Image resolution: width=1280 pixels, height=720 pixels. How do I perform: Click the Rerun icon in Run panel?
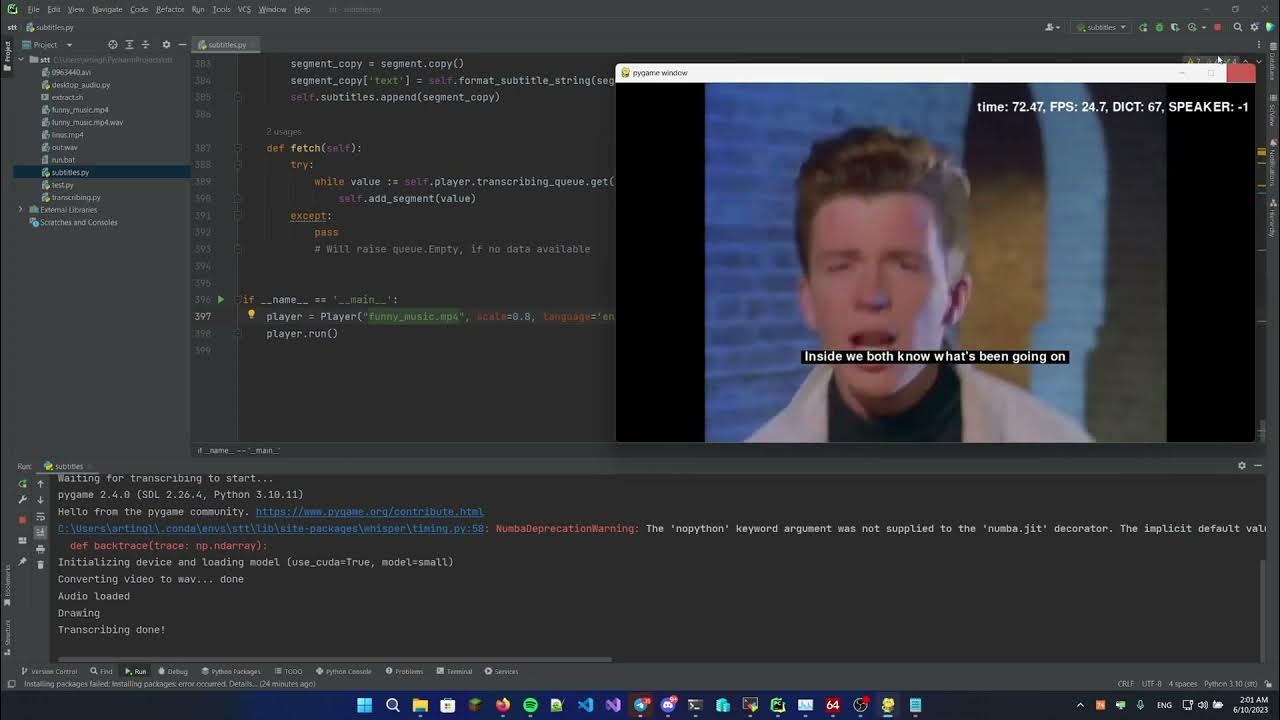click(x=22, y=484)
